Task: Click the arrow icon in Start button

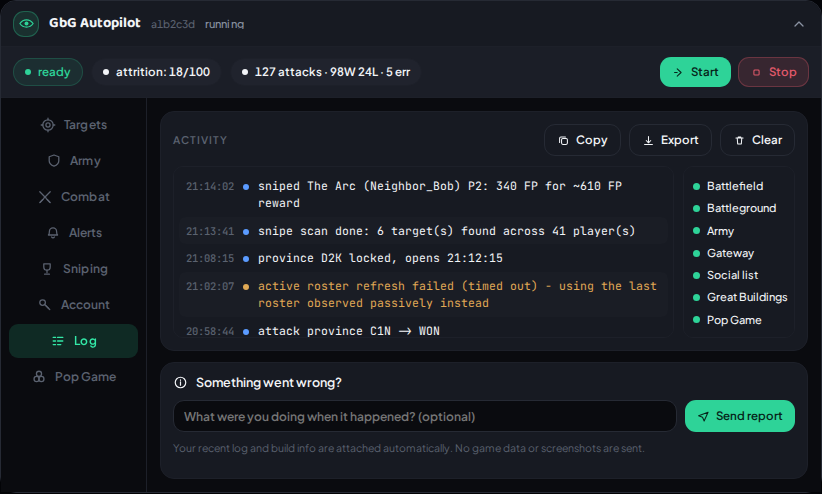Action: point(678,72)
